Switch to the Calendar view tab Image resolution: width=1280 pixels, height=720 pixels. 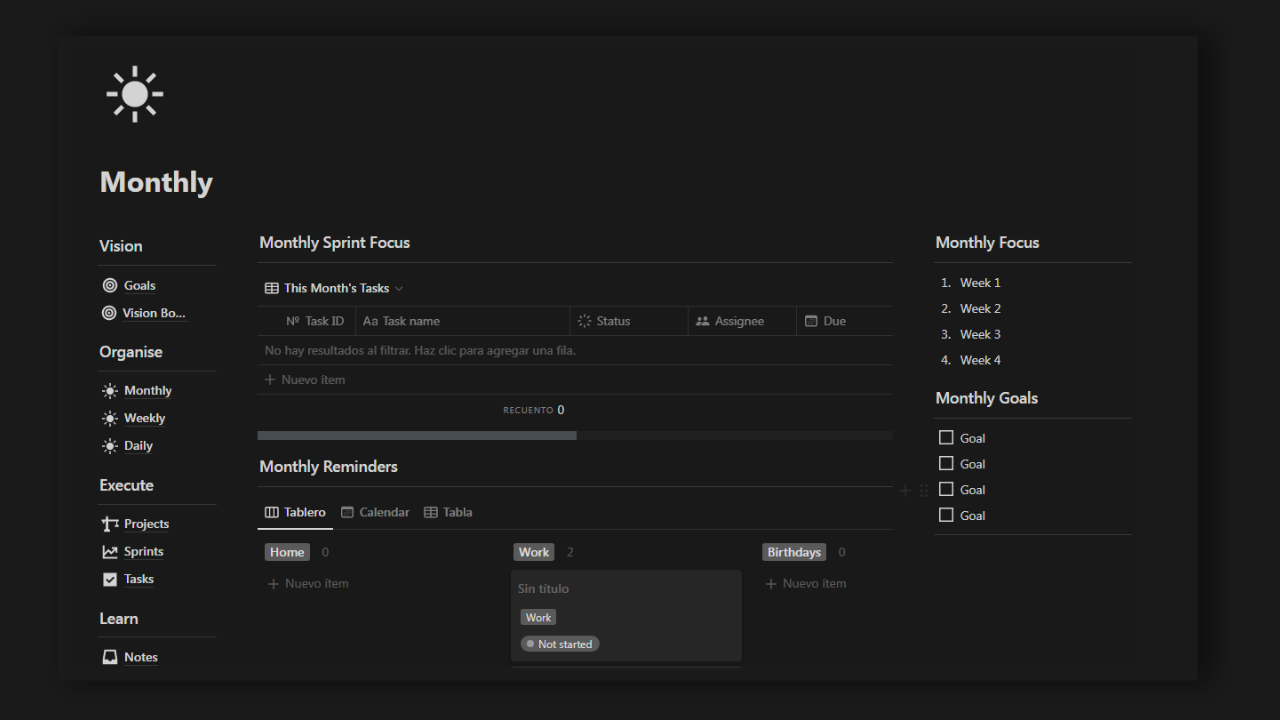[x=375, y=512]
